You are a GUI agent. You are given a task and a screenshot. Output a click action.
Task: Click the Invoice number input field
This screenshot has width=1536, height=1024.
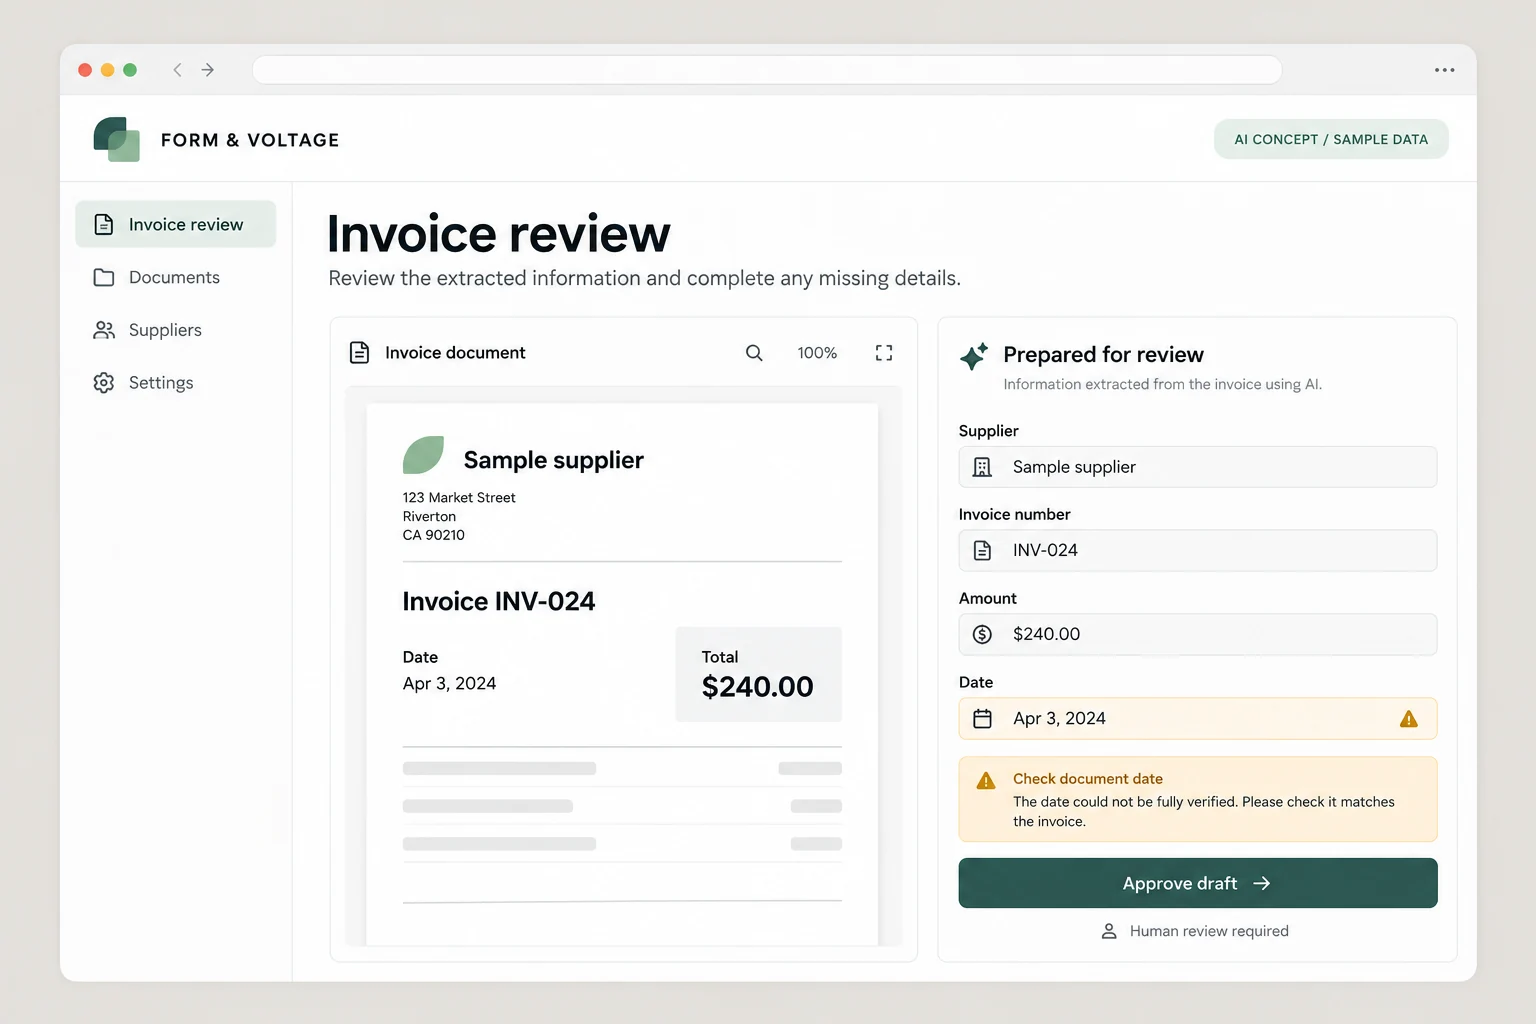(1198, 550)
